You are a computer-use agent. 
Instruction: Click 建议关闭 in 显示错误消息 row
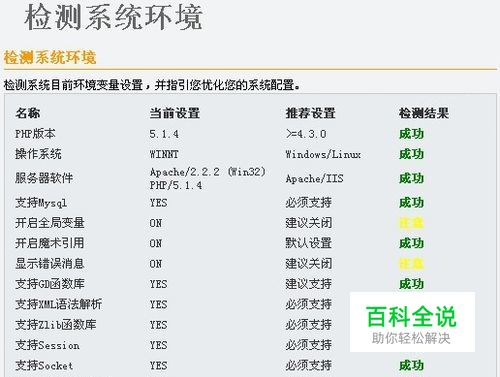tap(309, 264)
